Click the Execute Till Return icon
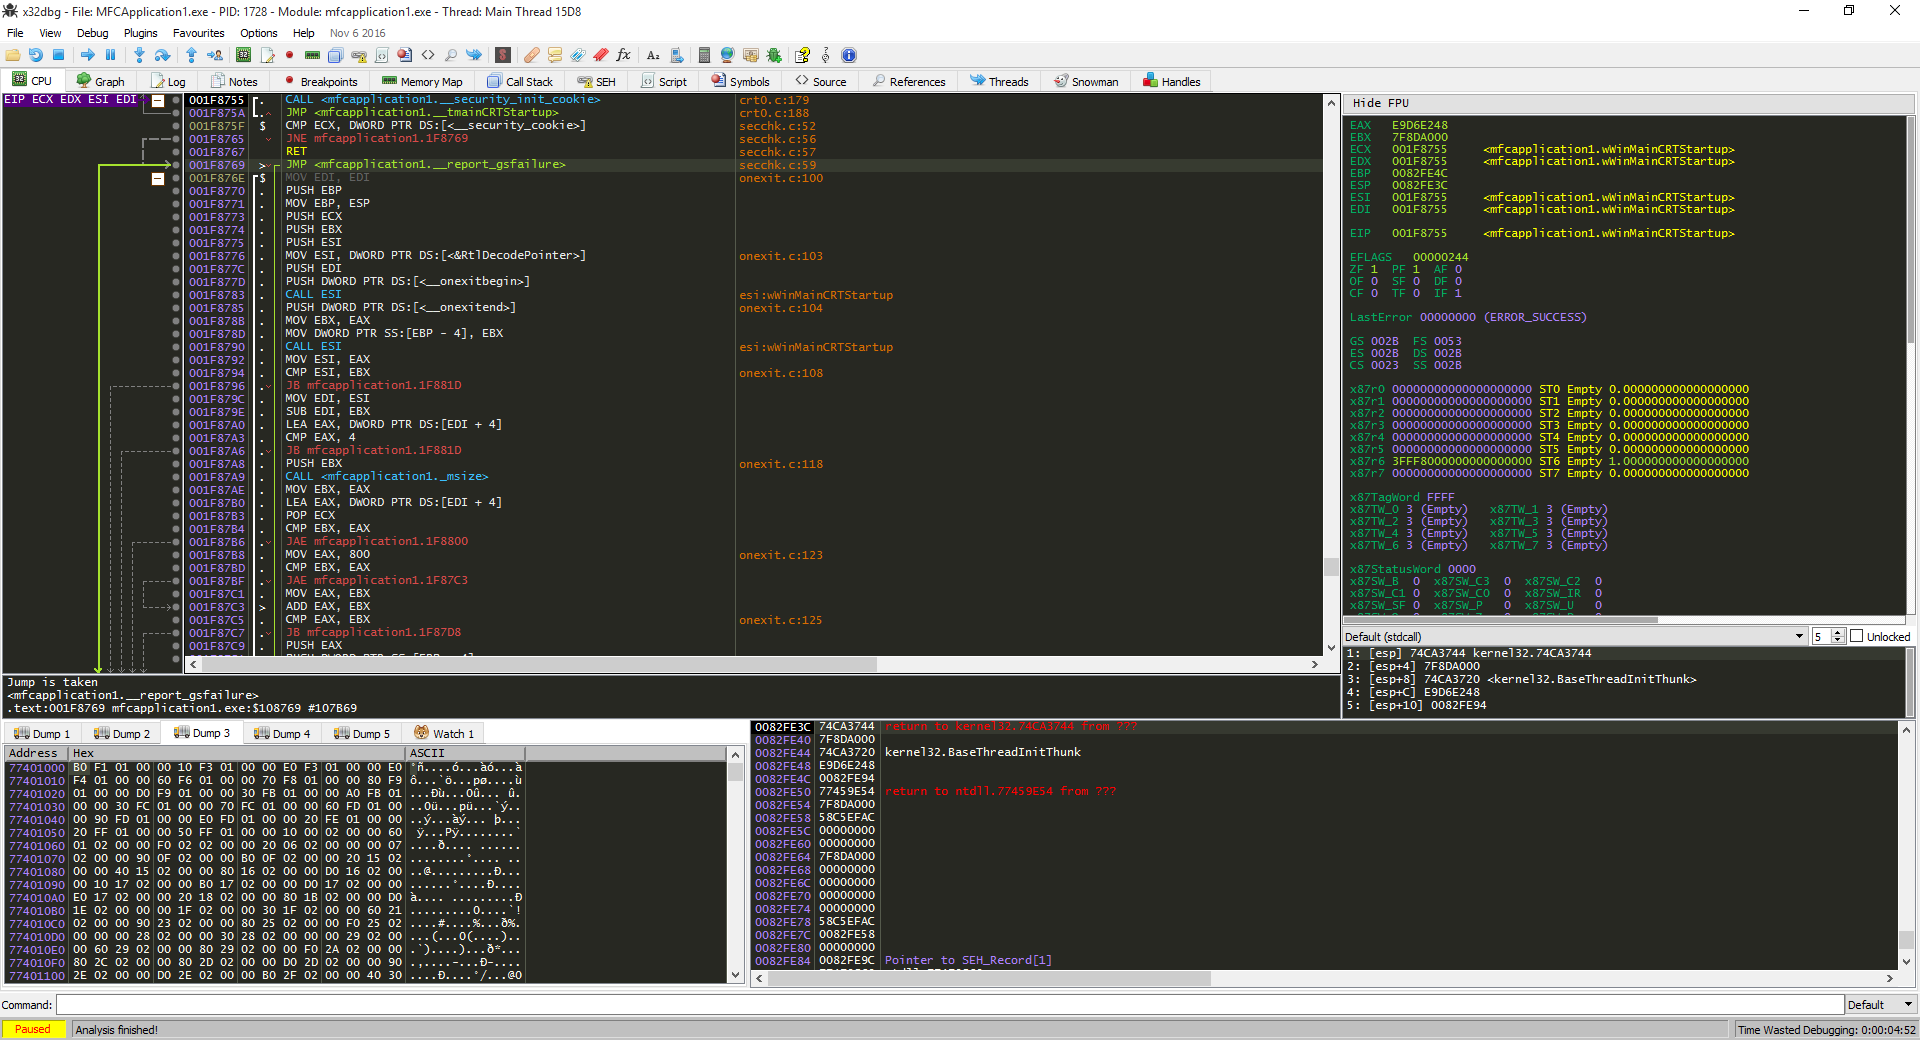 (x=191, y=55)
